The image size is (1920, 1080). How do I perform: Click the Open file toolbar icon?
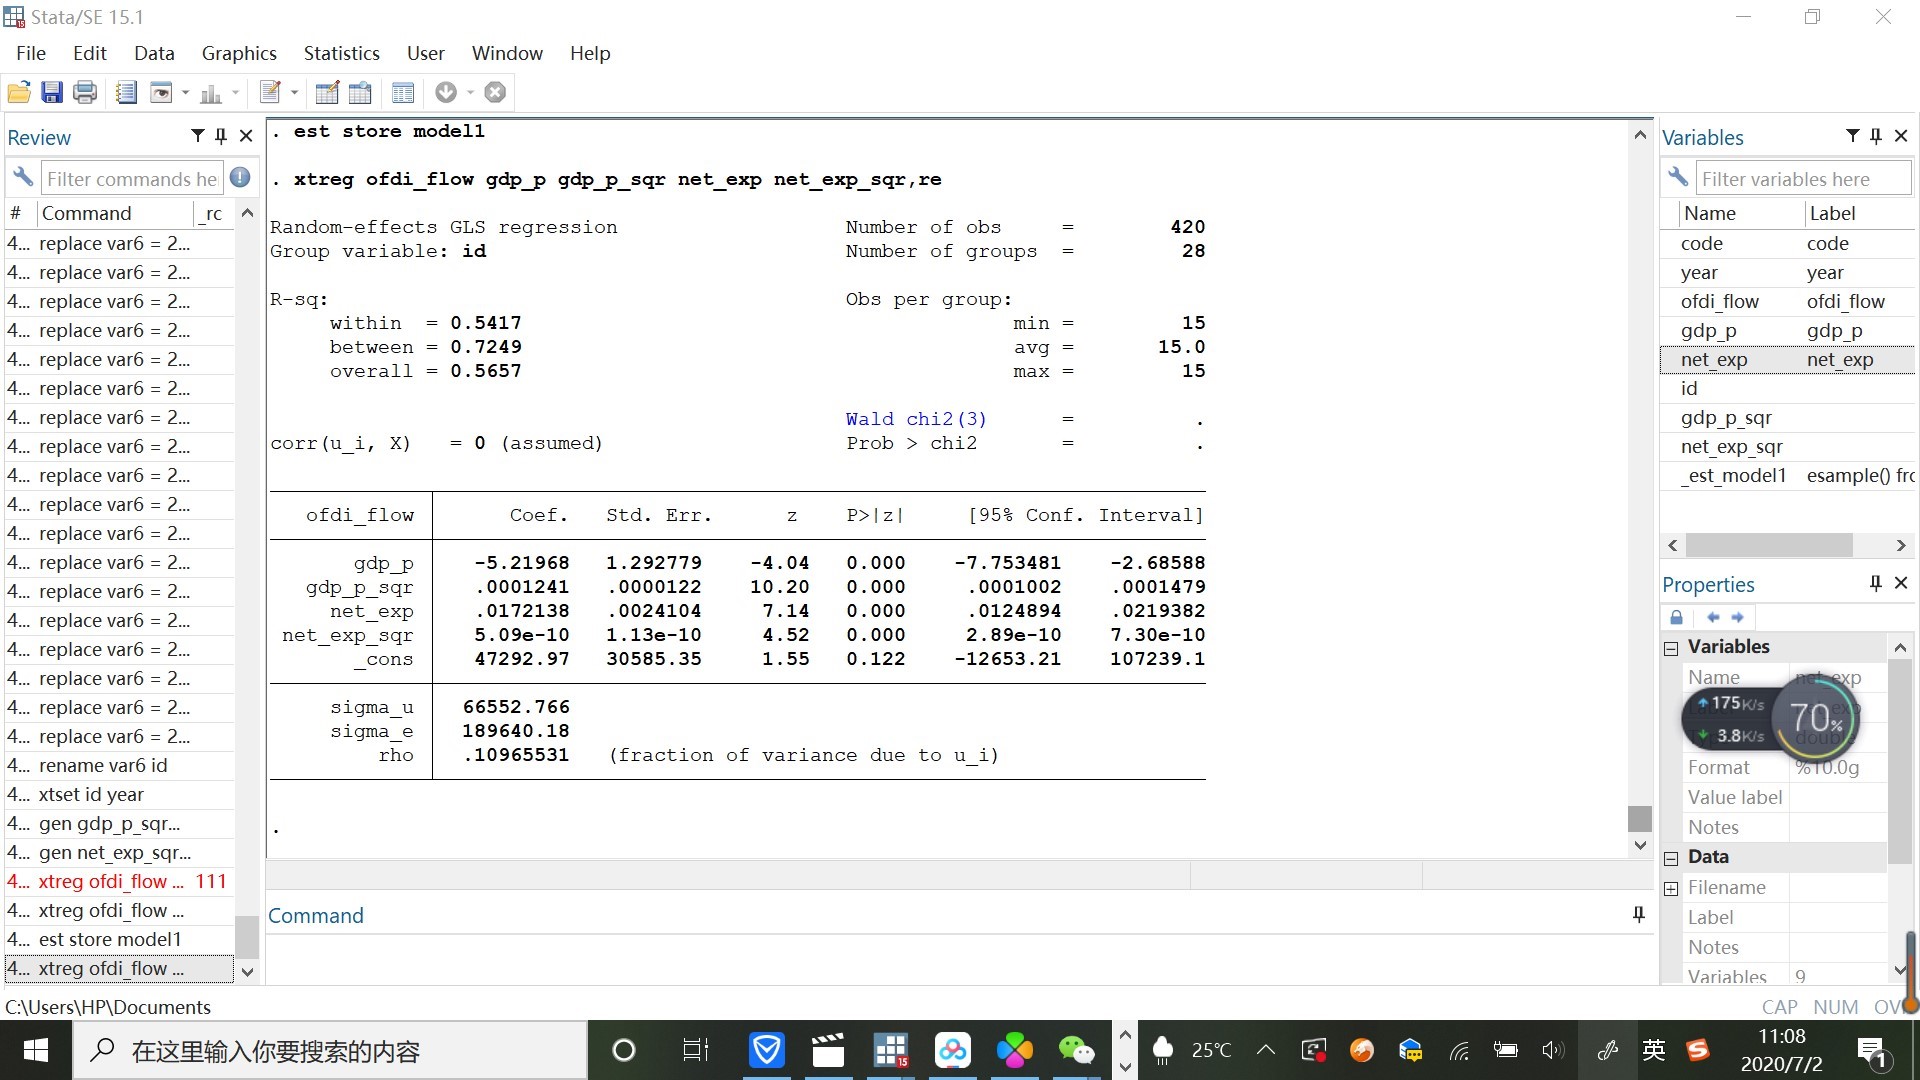19,93
